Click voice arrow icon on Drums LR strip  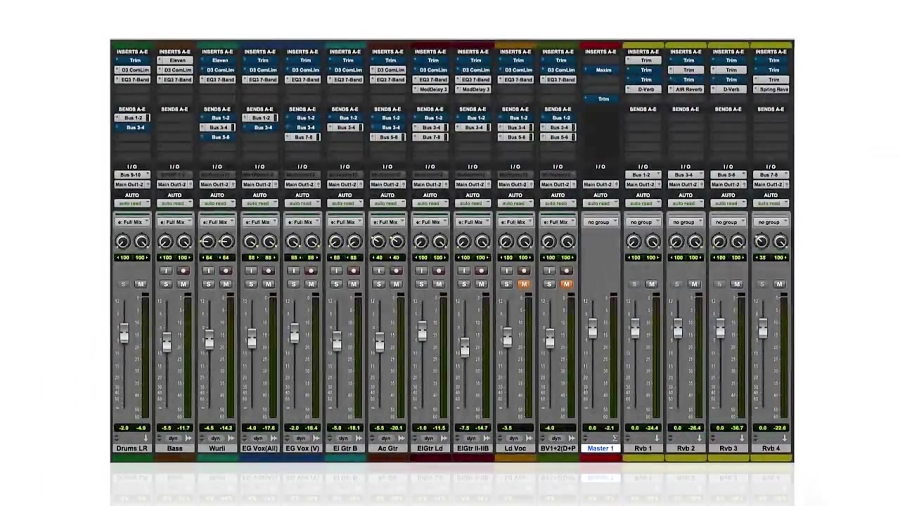(146, 438)
